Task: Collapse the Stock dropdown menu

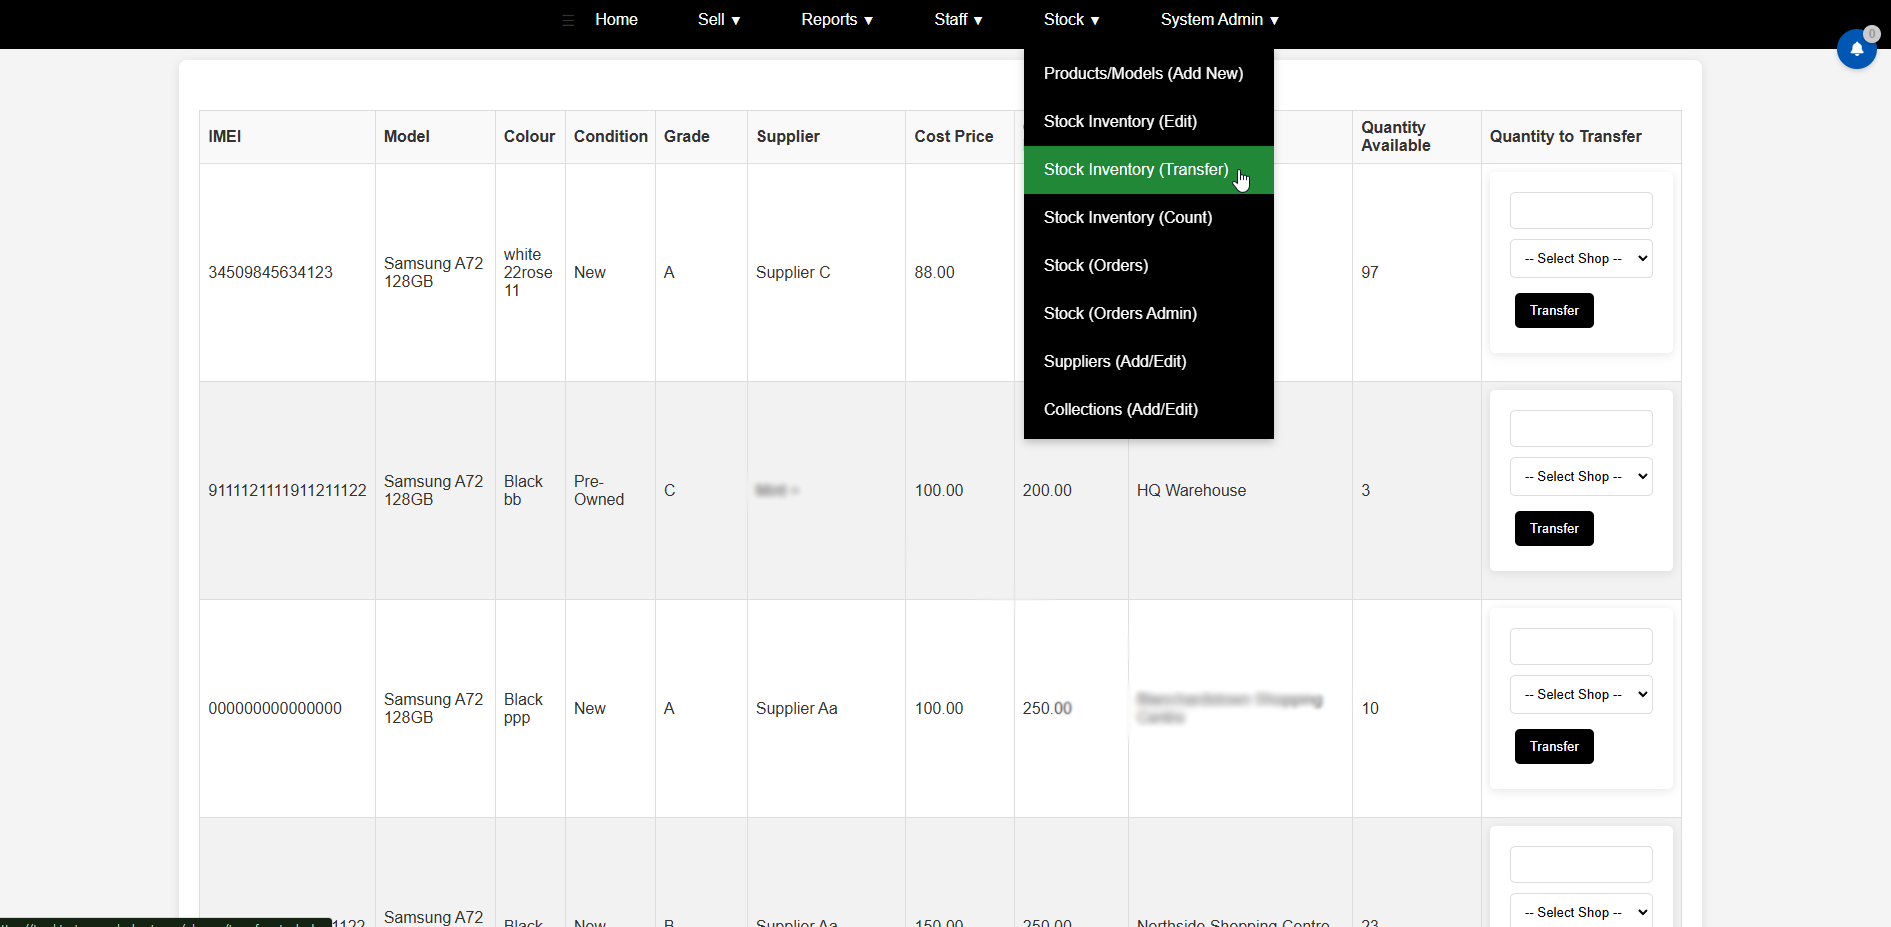Action: click(x=1071, y=20)
